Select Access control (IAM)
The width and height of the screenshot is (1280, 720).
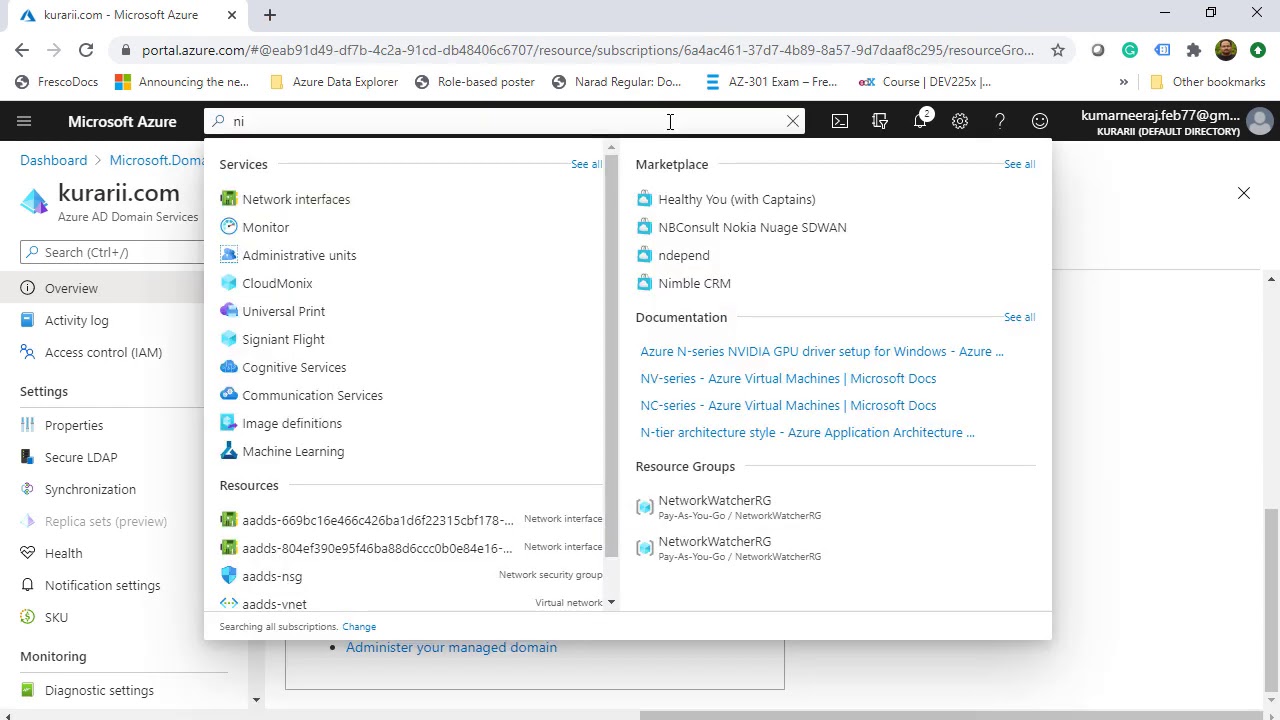(x=103, y=352)
